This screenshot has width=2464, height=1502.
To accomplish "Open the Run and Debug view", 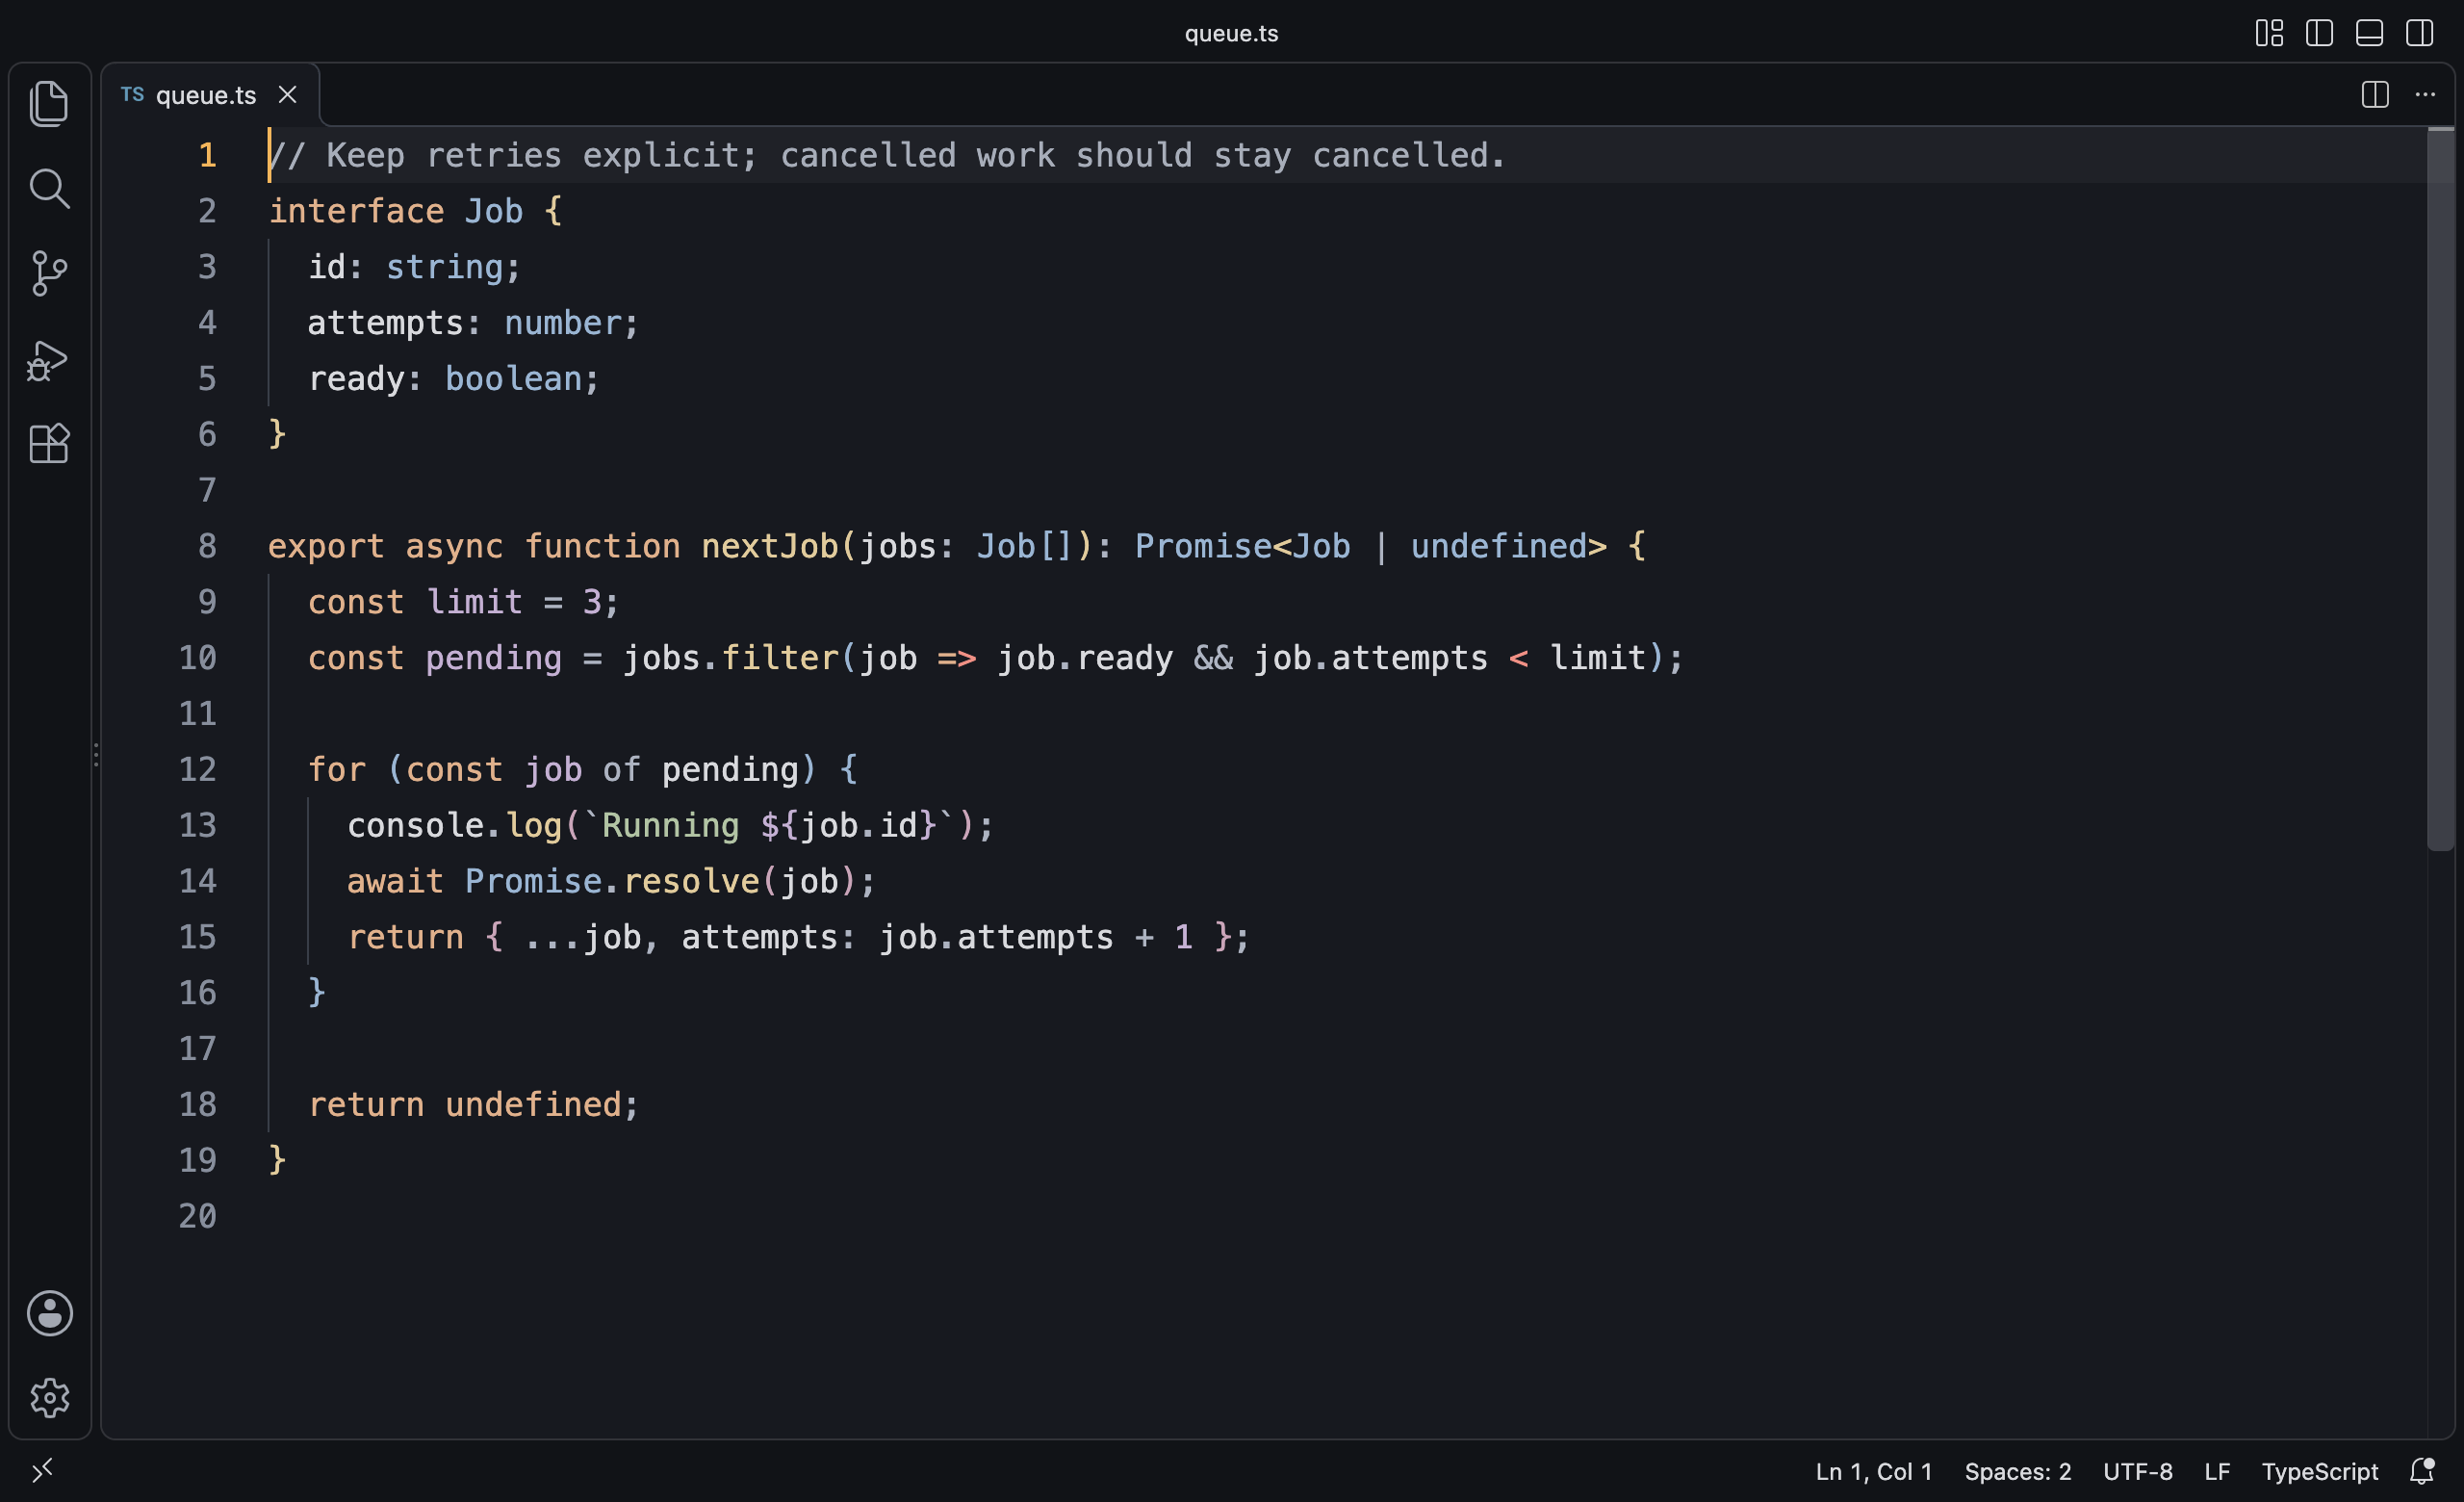I will 48,360.
